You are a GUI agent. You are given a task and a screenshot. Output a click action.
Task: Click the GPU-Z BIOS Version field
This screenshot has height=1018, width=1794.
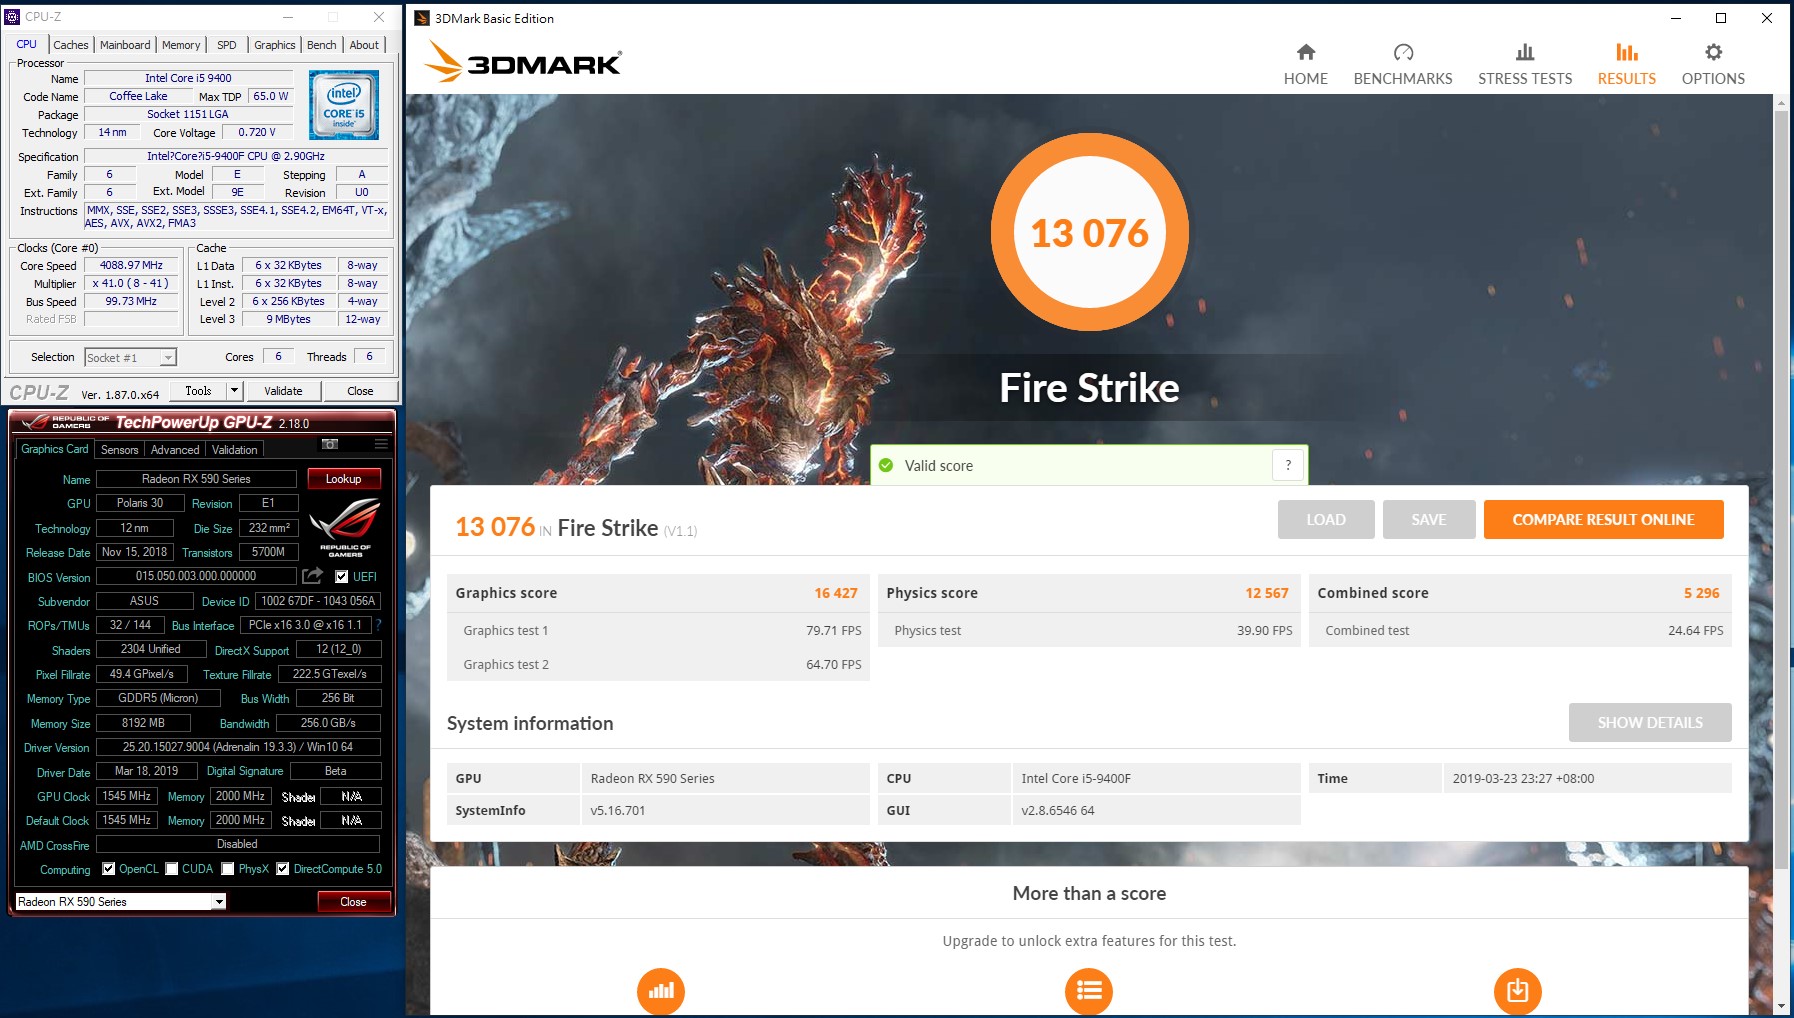click(196, 576)
